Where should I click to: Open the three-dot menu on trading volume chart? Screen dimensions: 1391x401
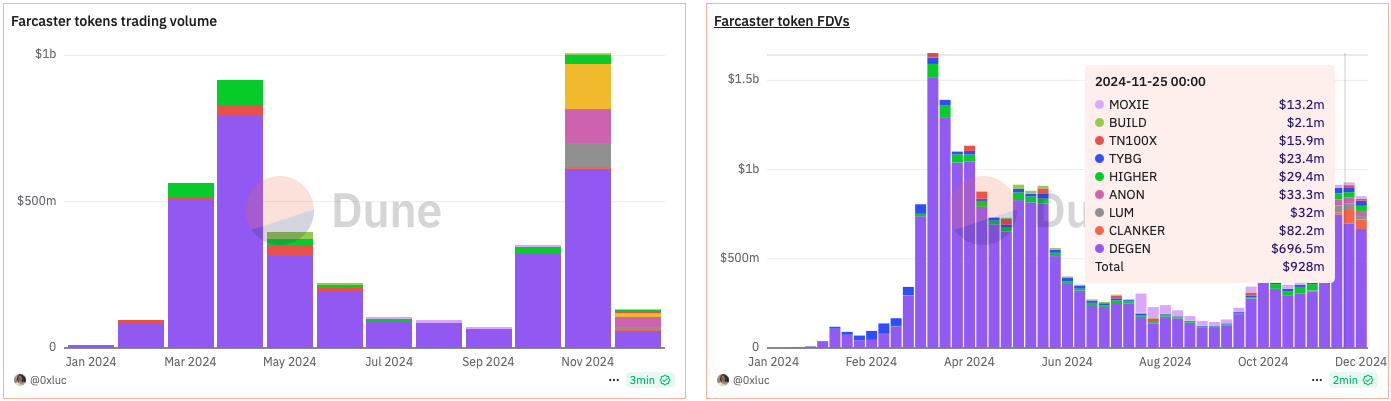click(x=614, y=380)
